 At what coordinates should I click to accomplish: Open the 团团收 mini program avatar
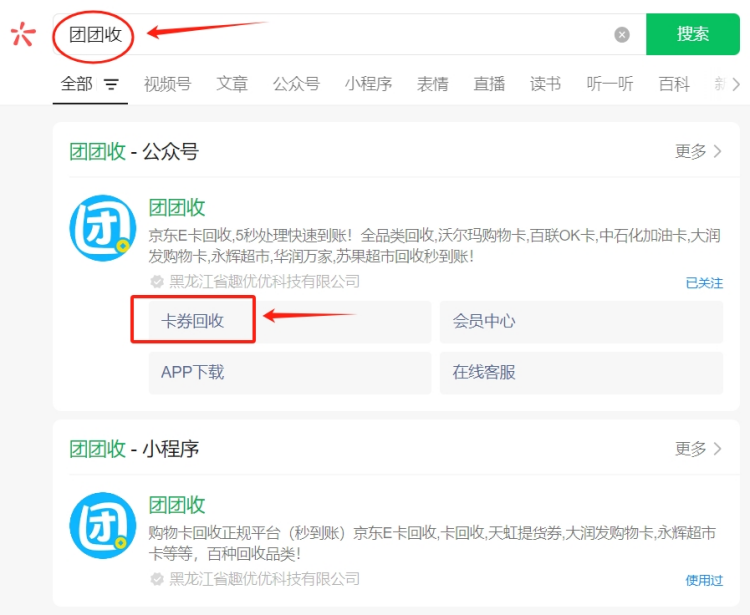click(x=102, y=525)
